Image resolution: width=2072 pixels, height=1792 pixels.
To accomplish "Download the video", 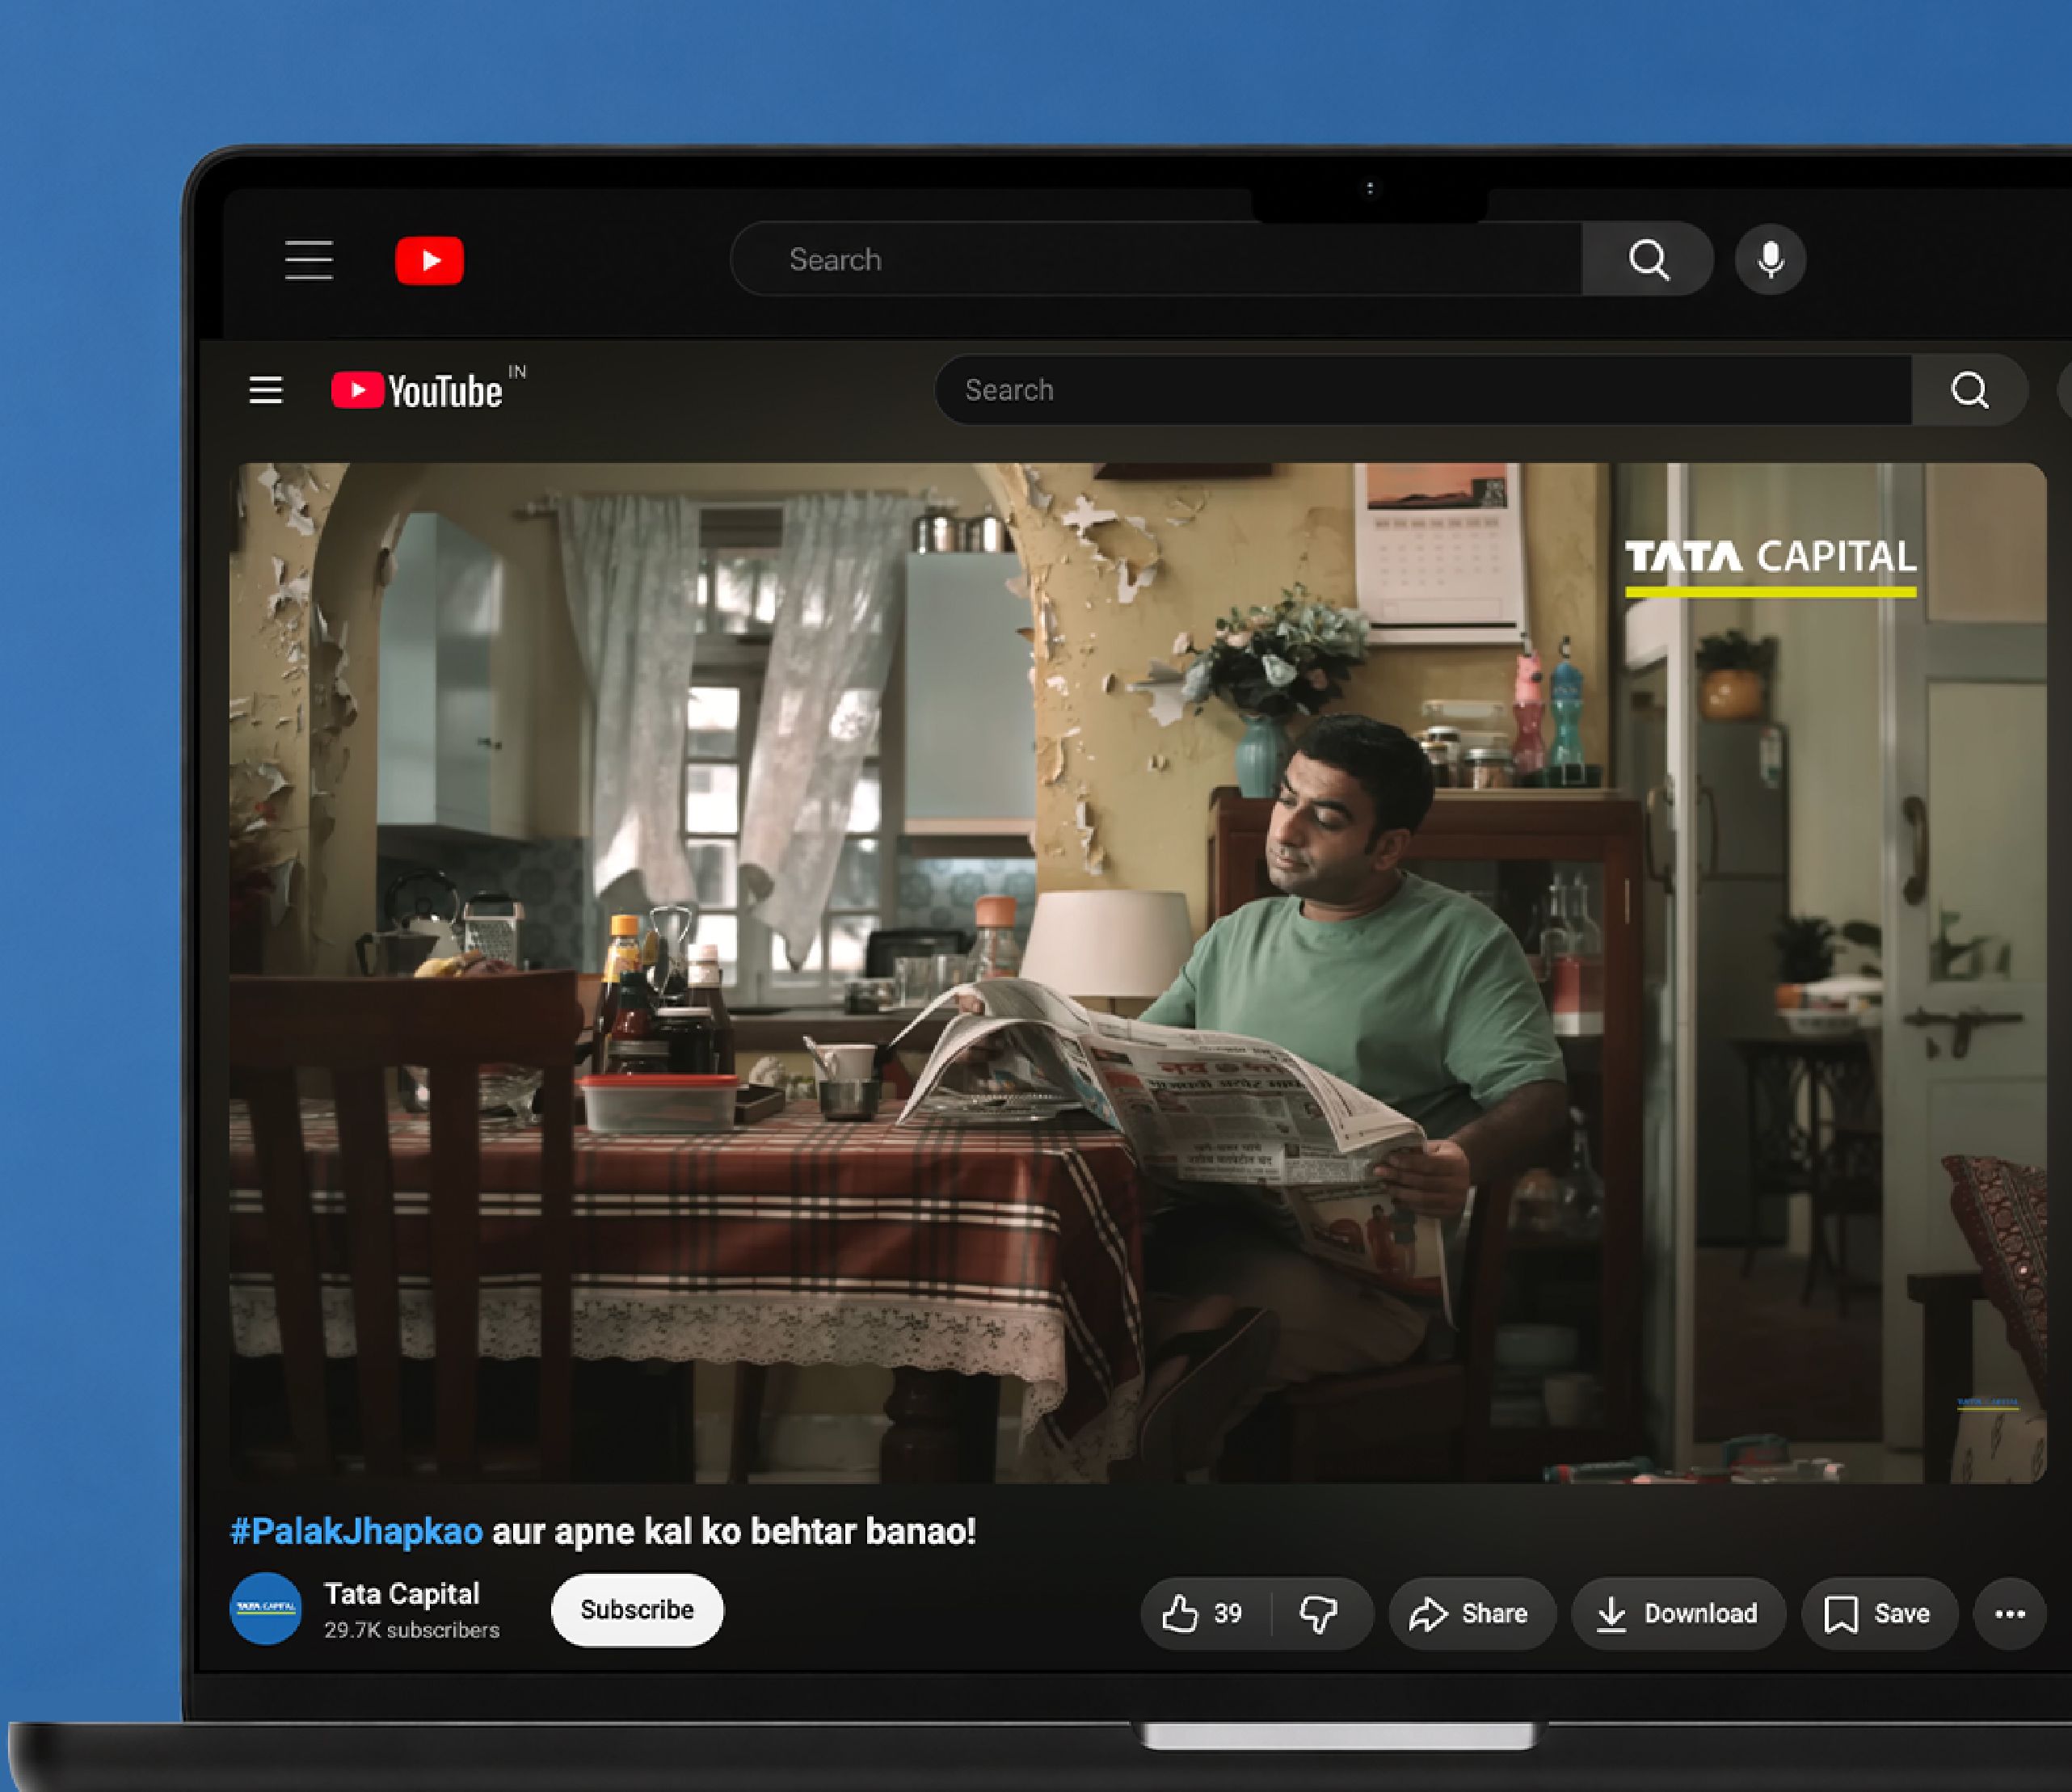I will (x=1678, y=1613).
